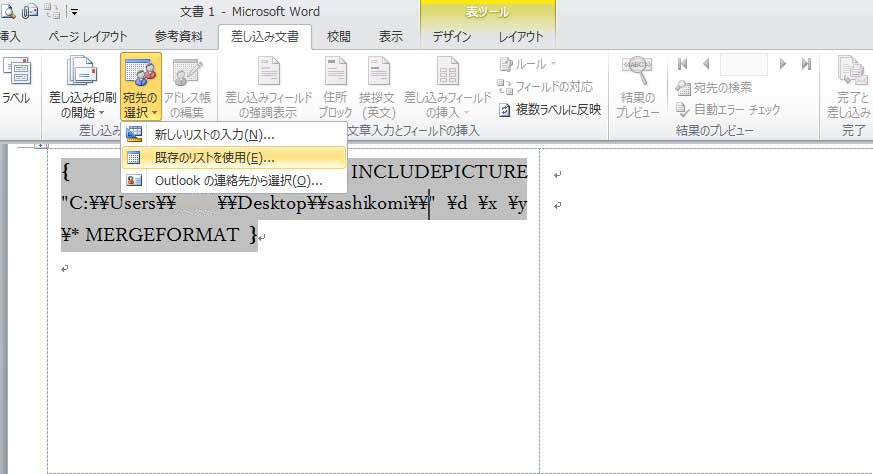The image size is (873, 474).
Task: Choose Outlook の連絡先から選択 option
Action: pyautogui.click(x=238, y=180)
